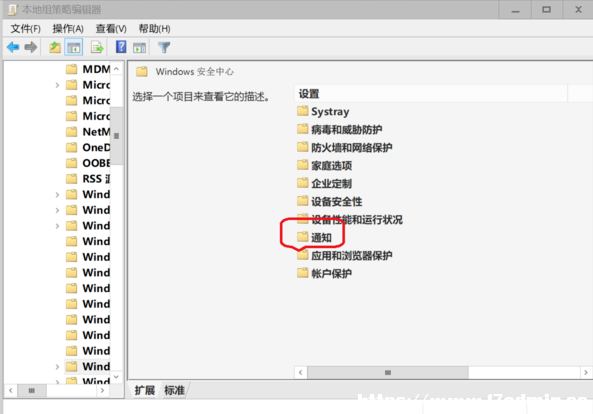Expand the highlighted Wind tree node chevron
The width and height of the screenshot is (593, 414).
57,367
